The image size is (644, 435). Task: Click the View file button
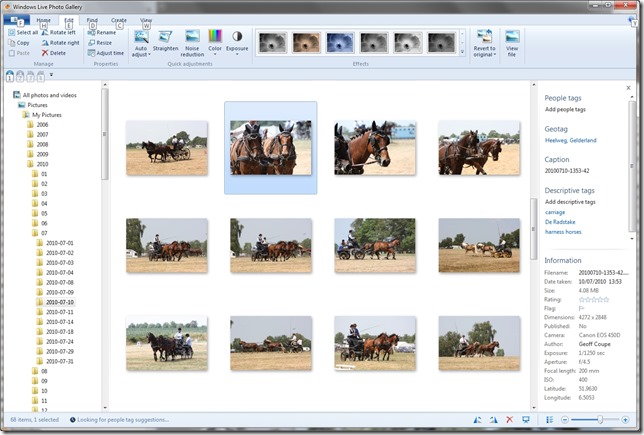pos(512,43)
